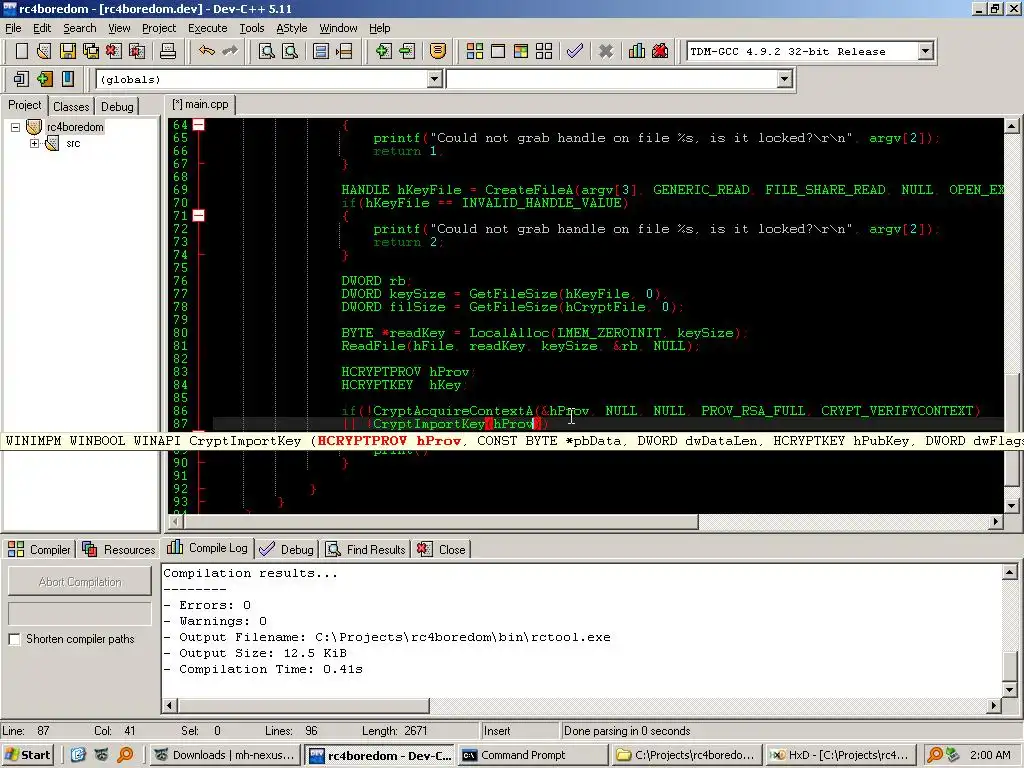Open the Project menu
This screenshot has width=1024, height=768.
159,28
